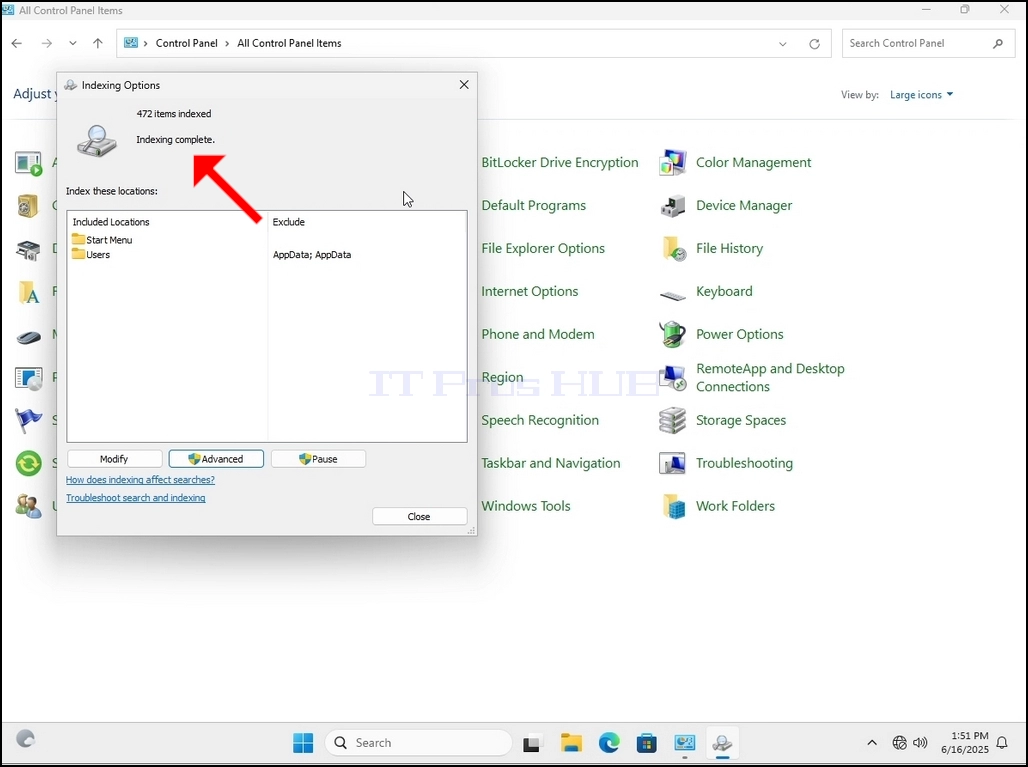Open Speech Recognition

540,420
